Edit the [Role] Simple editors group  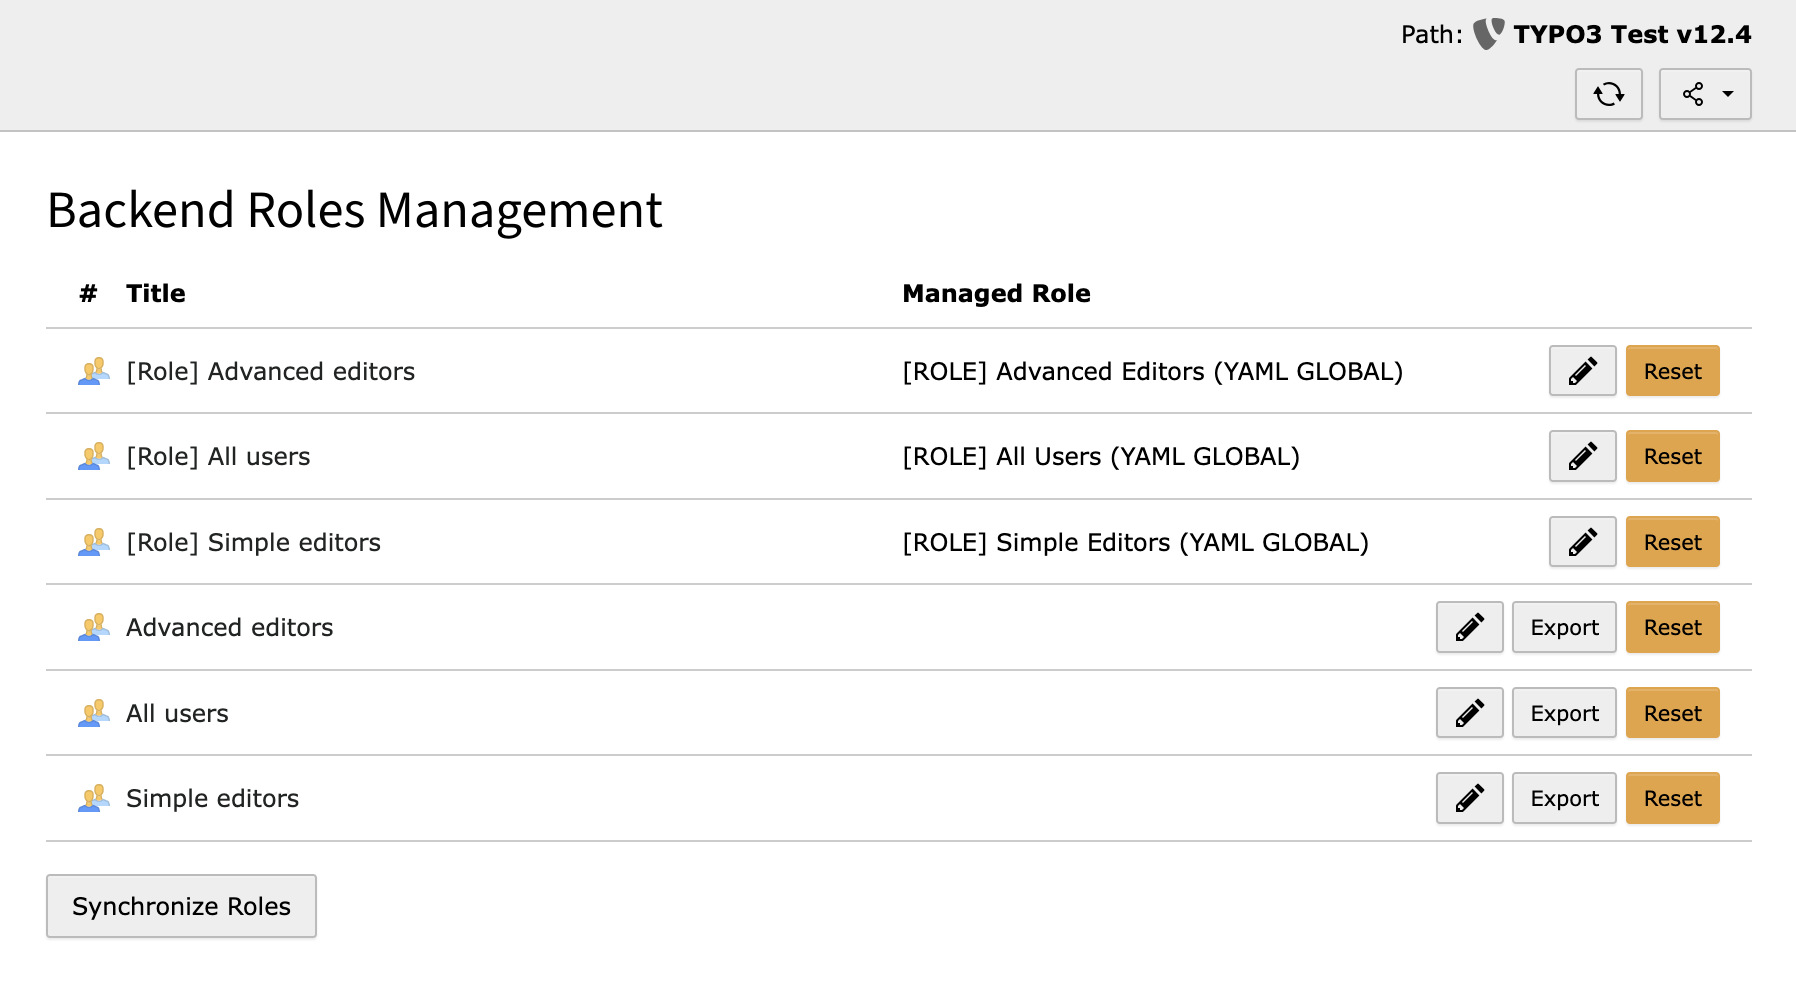1582,542
